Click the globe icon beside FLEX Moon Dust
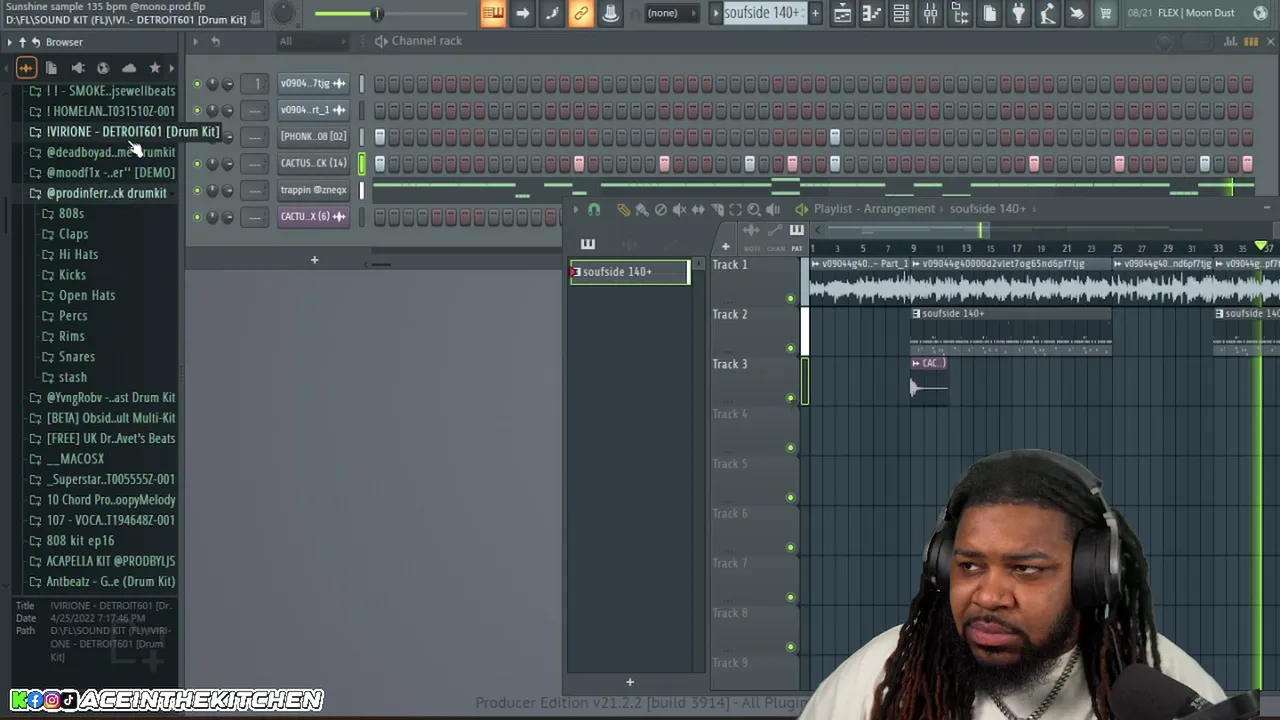Screen dimensions: 1280x720 coord(1260,13)
